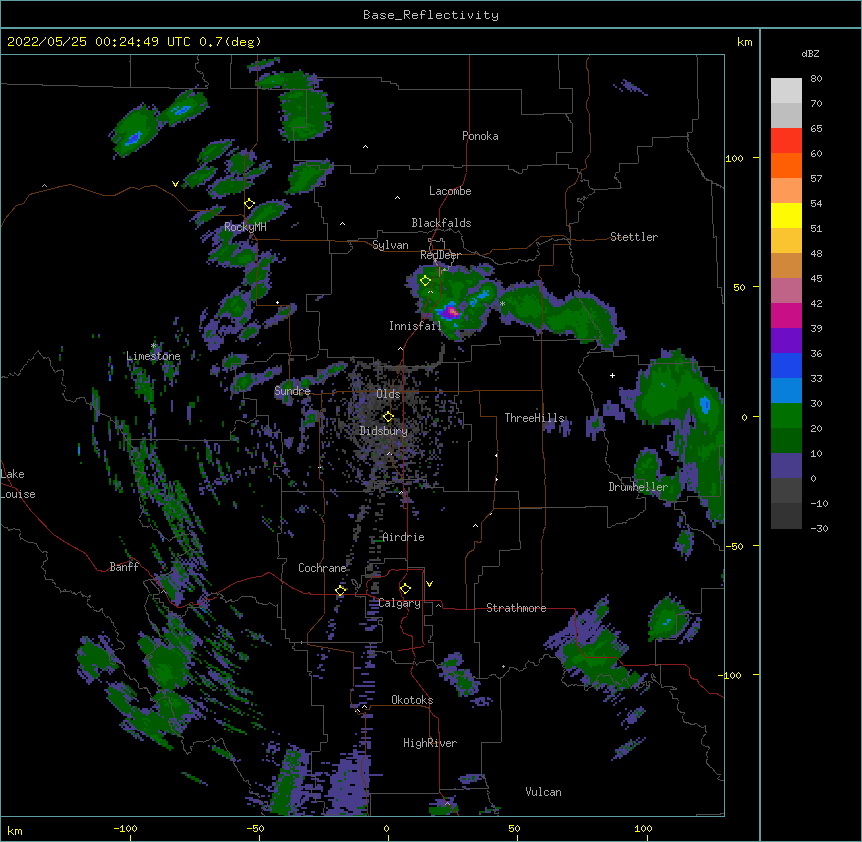Screen dimensions: 862x842
Task: Click the Cochrane label
Action: pyautogui.click(x=322, y=568)
